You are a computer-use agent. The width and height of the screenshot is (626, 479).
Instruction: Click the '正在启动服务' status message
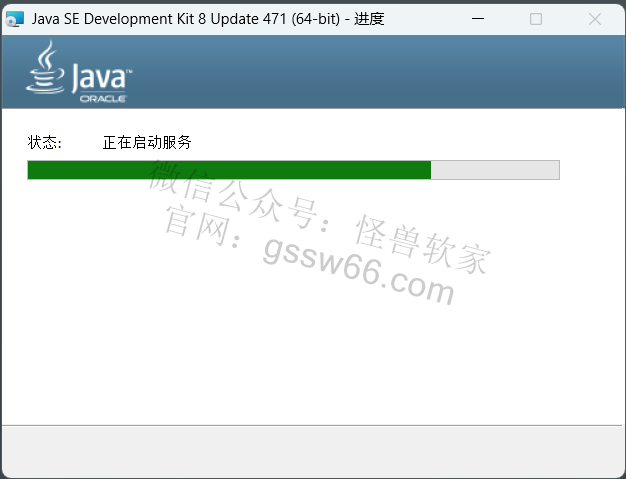coord(147,143)
